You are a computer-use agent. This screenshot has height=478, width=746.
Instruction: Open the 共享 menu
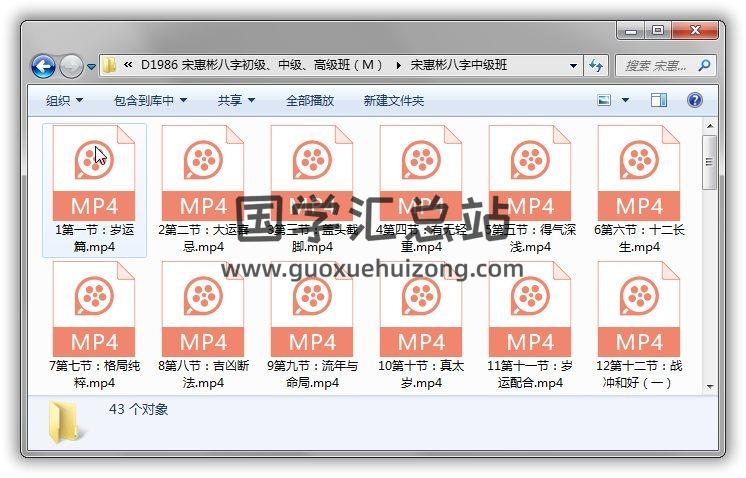236,100
